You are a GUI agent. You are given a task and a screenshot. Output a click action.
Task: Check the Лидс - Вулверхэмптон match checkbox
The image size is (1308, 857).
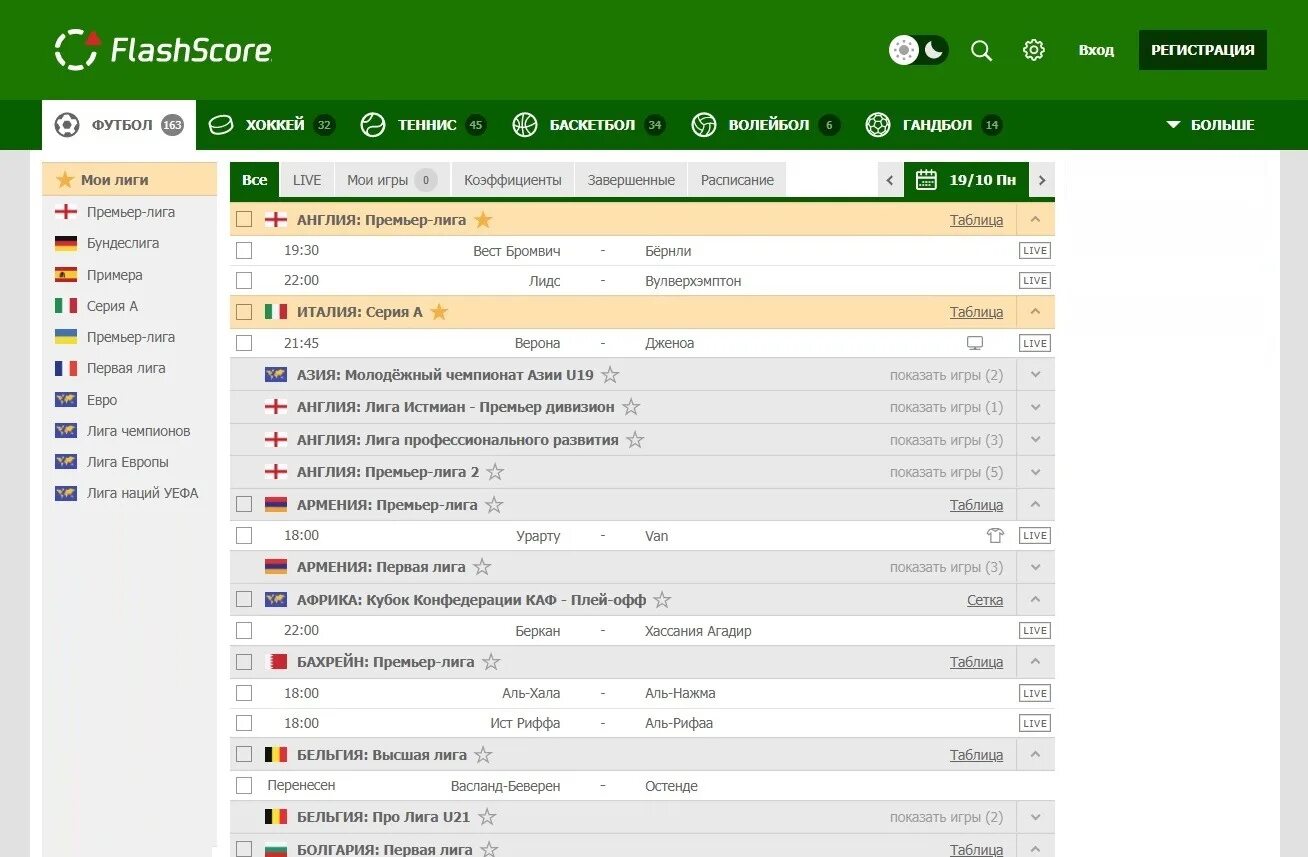point(244,280)
